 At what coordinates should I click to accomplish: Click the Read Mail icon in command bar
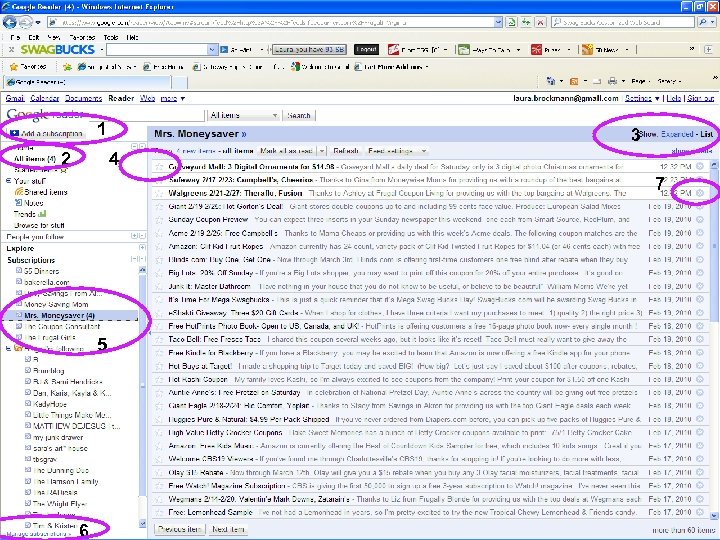click(597, 81)
